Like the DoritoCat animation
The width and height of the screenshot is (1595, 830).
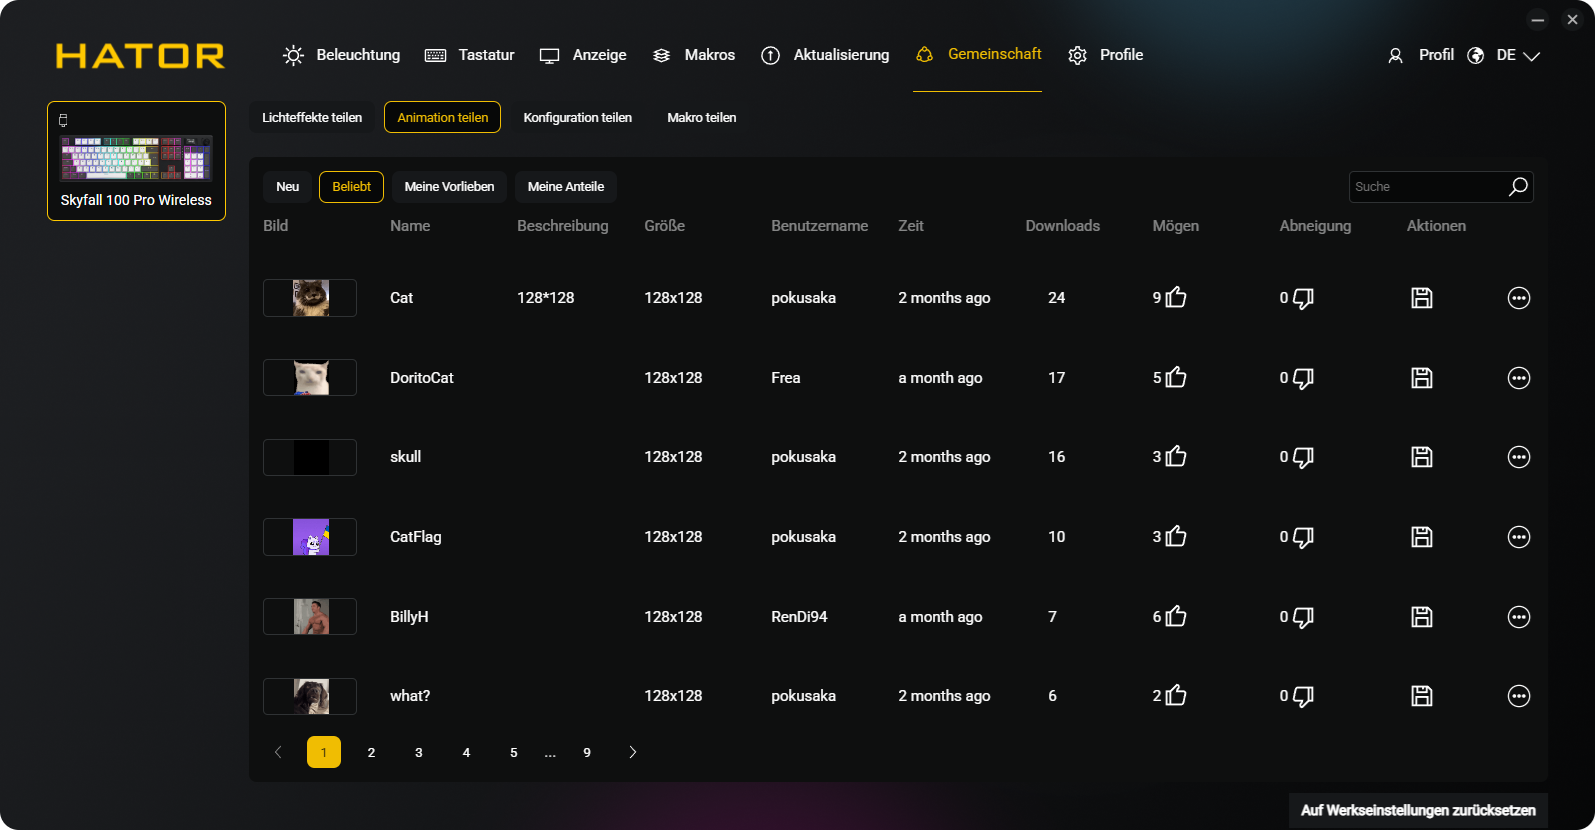coord(1176,378)
